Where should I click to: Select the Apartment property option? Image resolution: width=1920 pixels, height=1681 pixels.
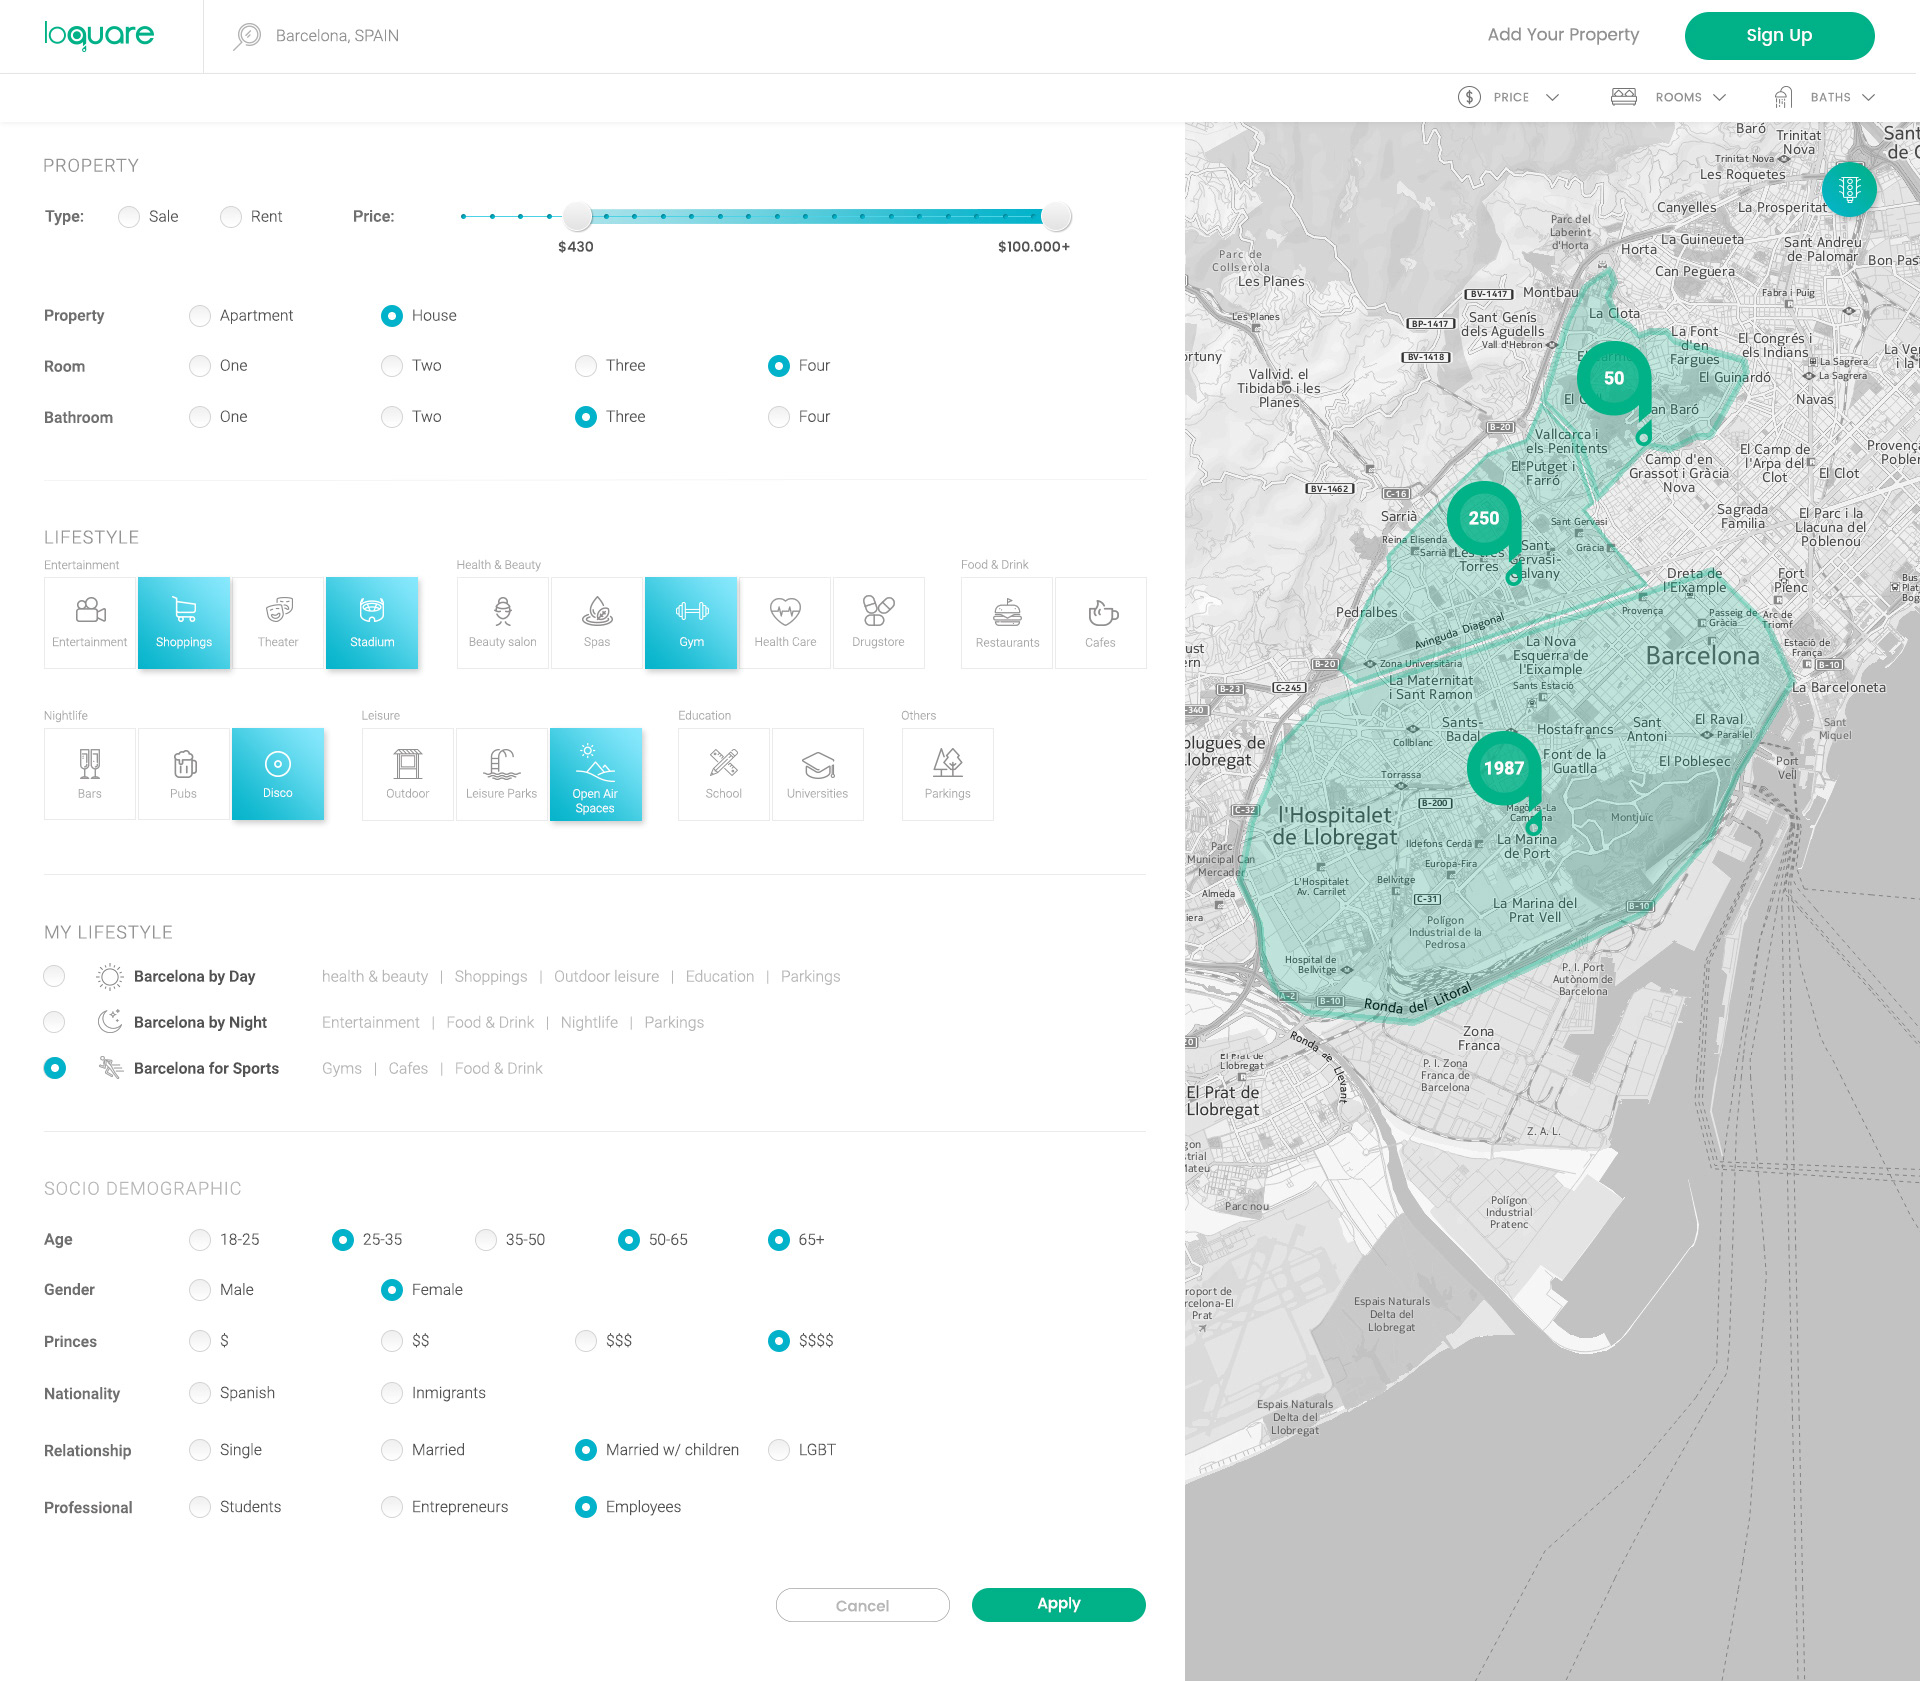[x=201, y=316]
